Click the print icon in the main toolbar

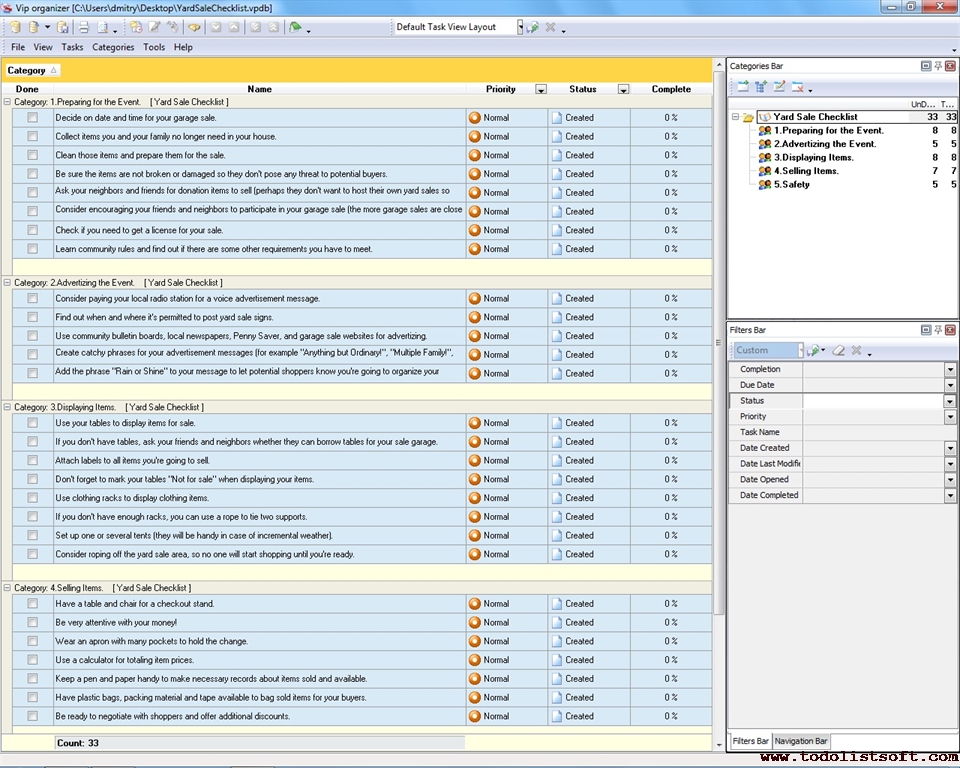(84, 27)
